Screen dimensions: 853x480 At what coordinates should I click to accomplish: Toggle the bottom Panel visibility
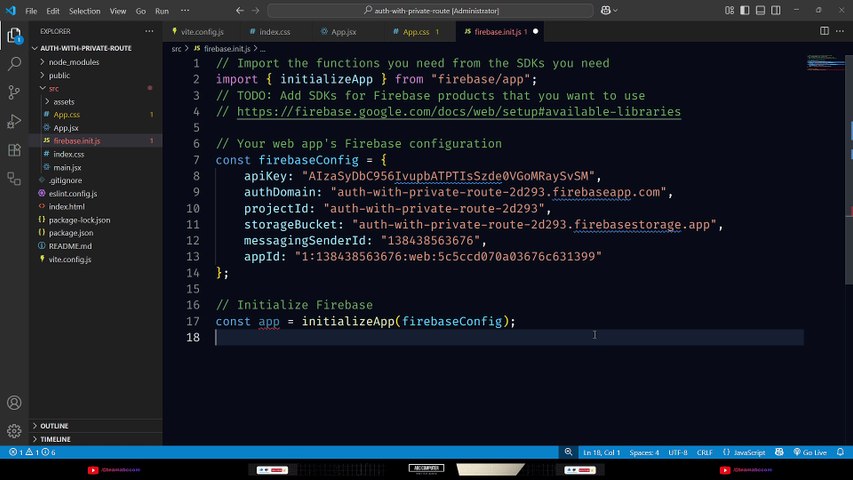pos(761,10)
